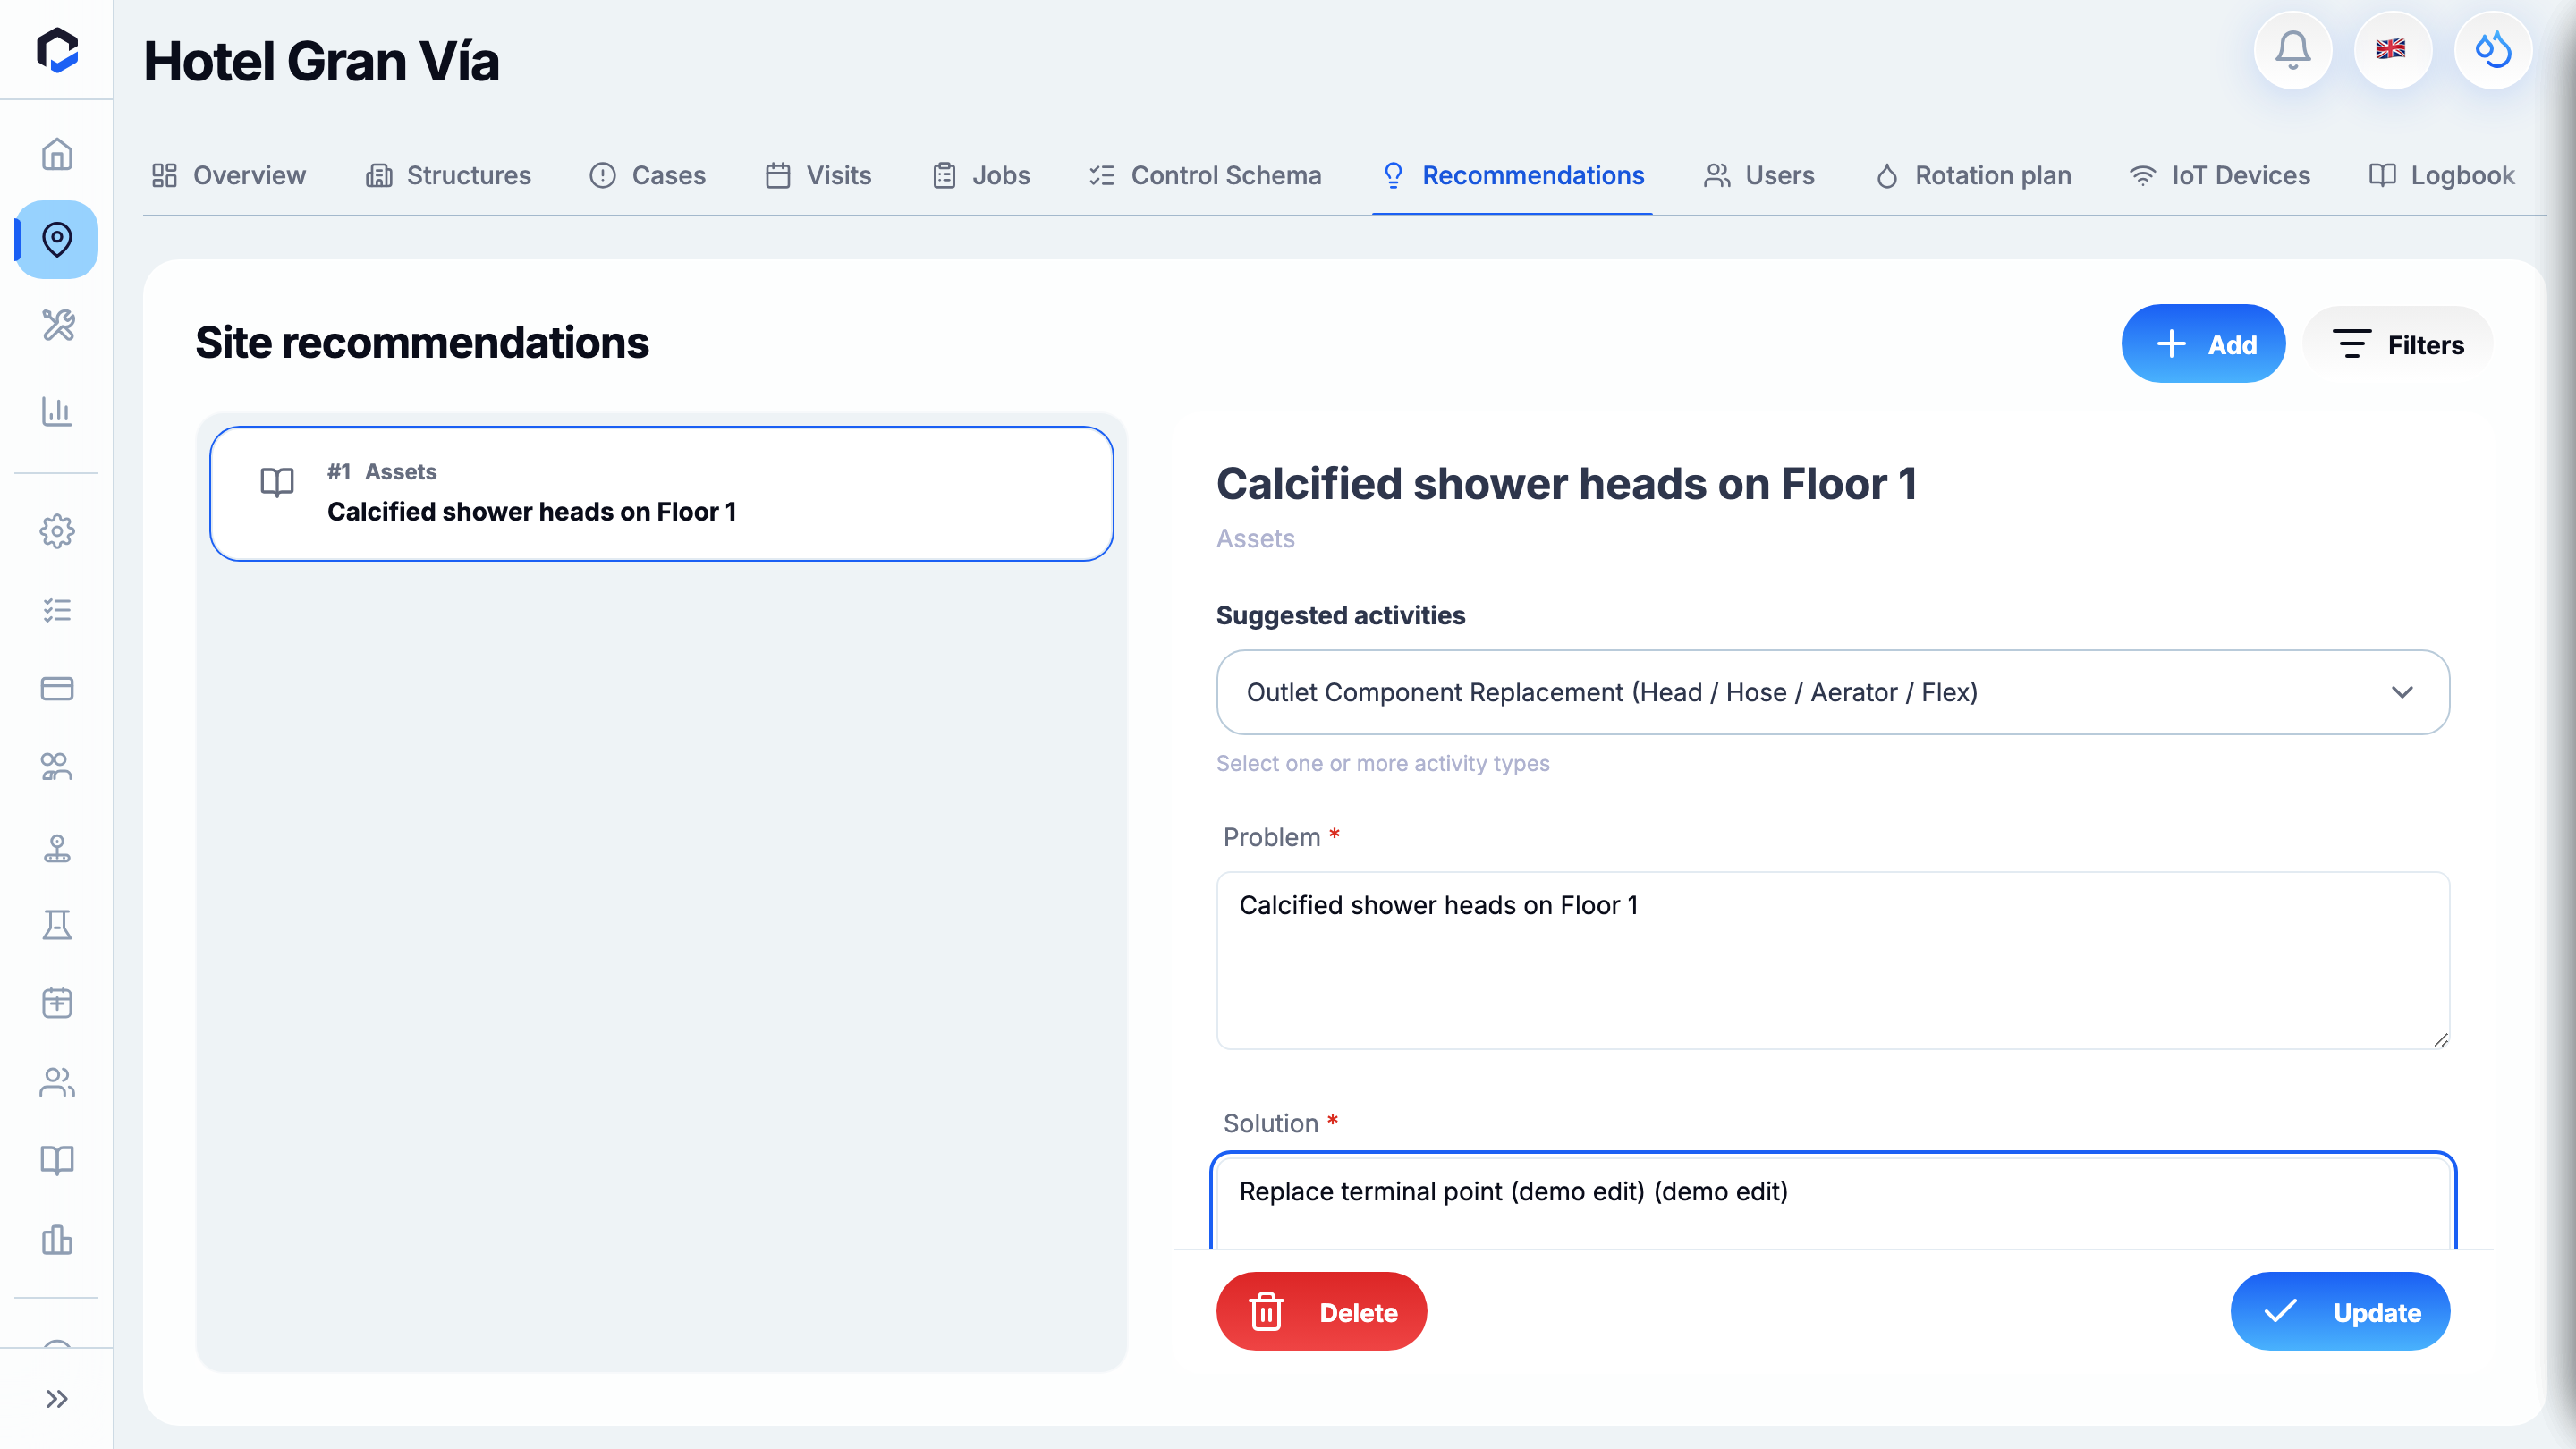Open the credit card sidebar icon
This screenshot has width=2576, height=1449.
57,688
